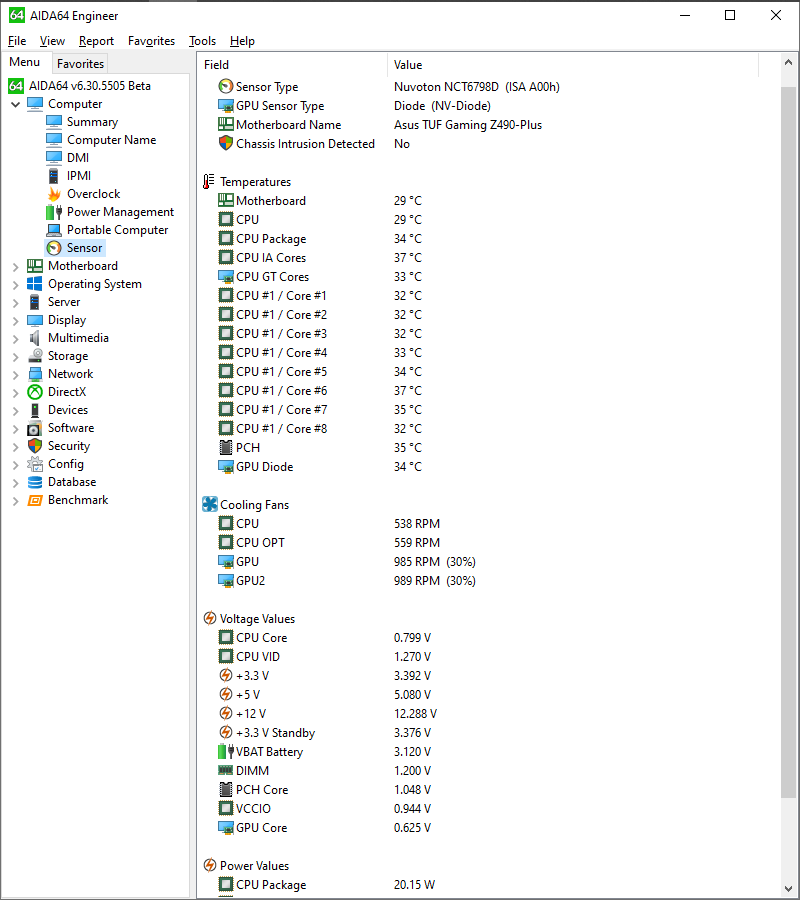Expand the Operating System tree node
Viewport: 800px width, 900px height.
15,285
